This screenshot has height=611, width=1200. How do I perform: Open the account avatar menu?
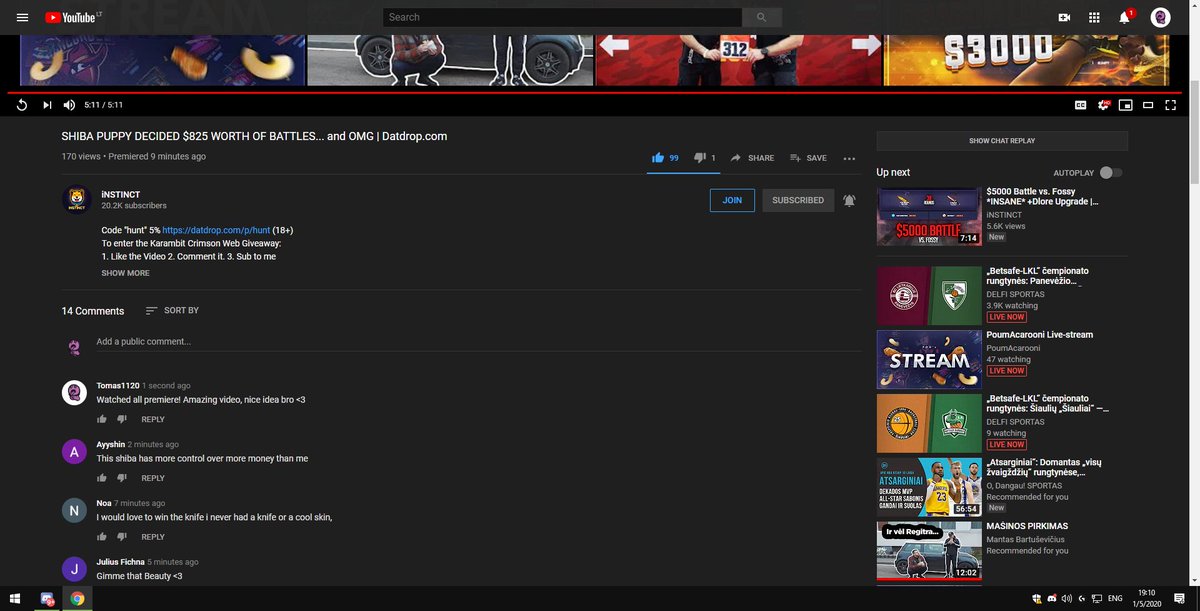coord(1160,17)
